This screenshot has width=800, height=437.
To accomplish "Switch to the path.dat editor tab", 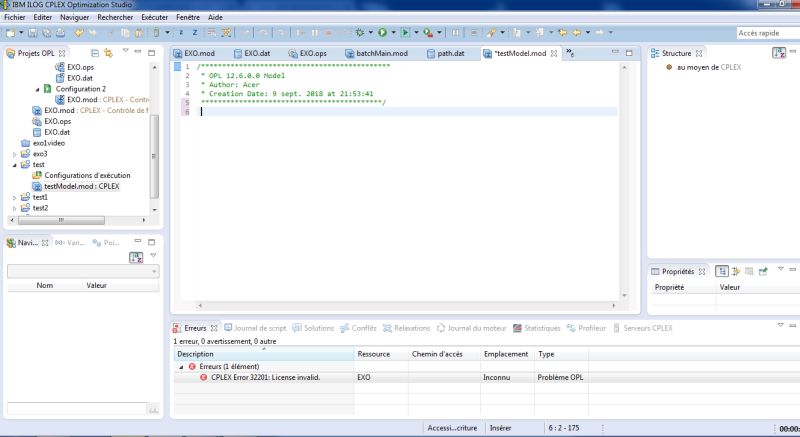I will click(x=446, y=53).
